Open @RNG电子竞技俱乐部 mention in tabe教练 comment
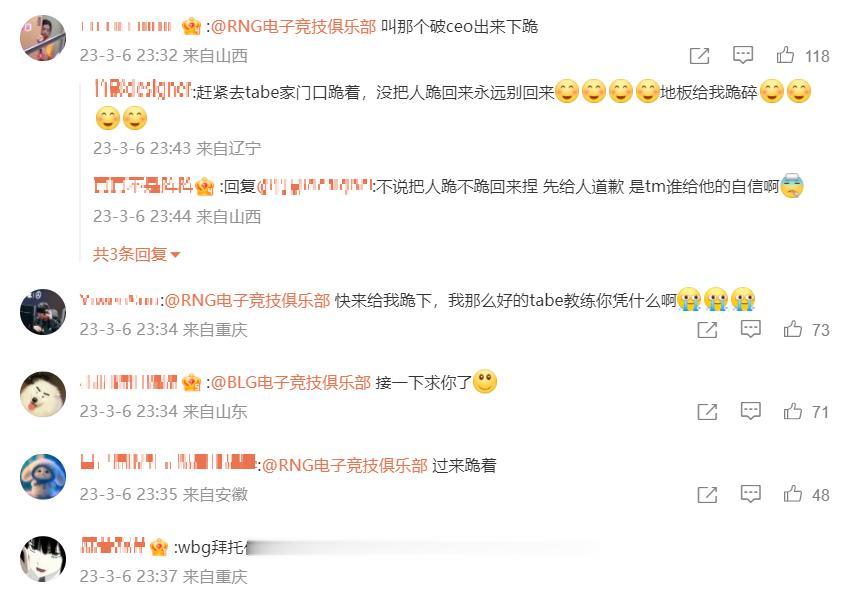This screenshot has width=853, height=594. 248,300
